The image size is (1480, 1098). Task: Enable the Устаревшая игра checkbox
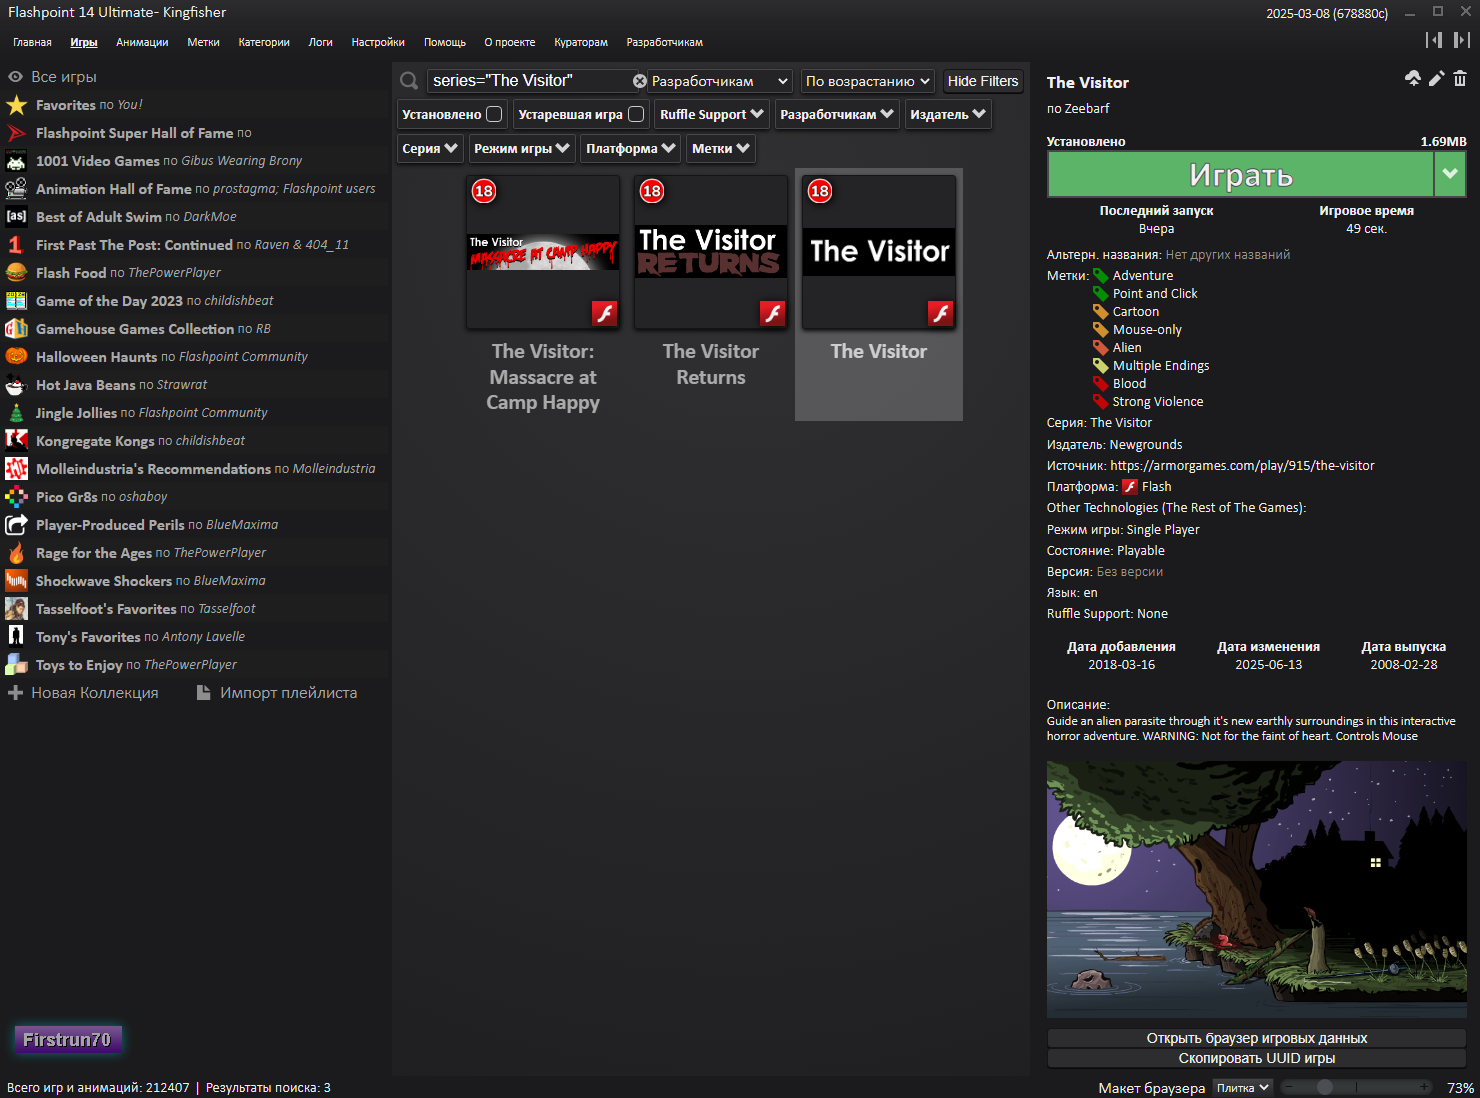point(636,114)
